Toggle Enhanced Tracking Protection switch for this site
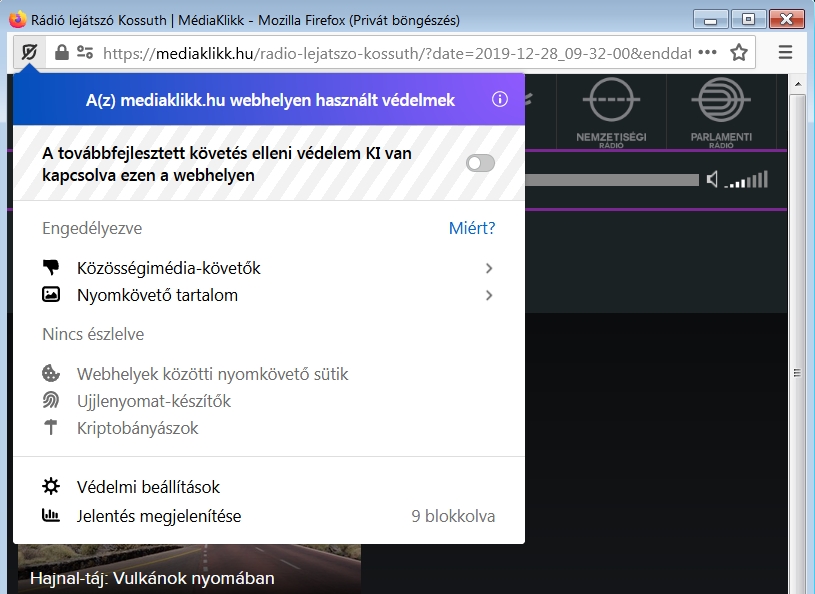 click(480, 163)
